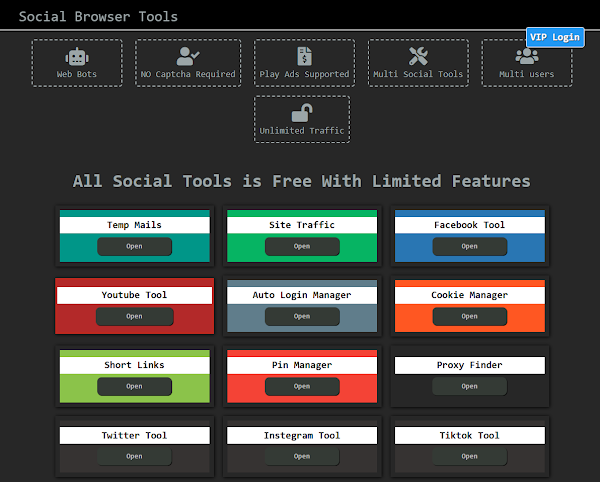
Task: Open the Twitter Tool
Action: (134, 456)
